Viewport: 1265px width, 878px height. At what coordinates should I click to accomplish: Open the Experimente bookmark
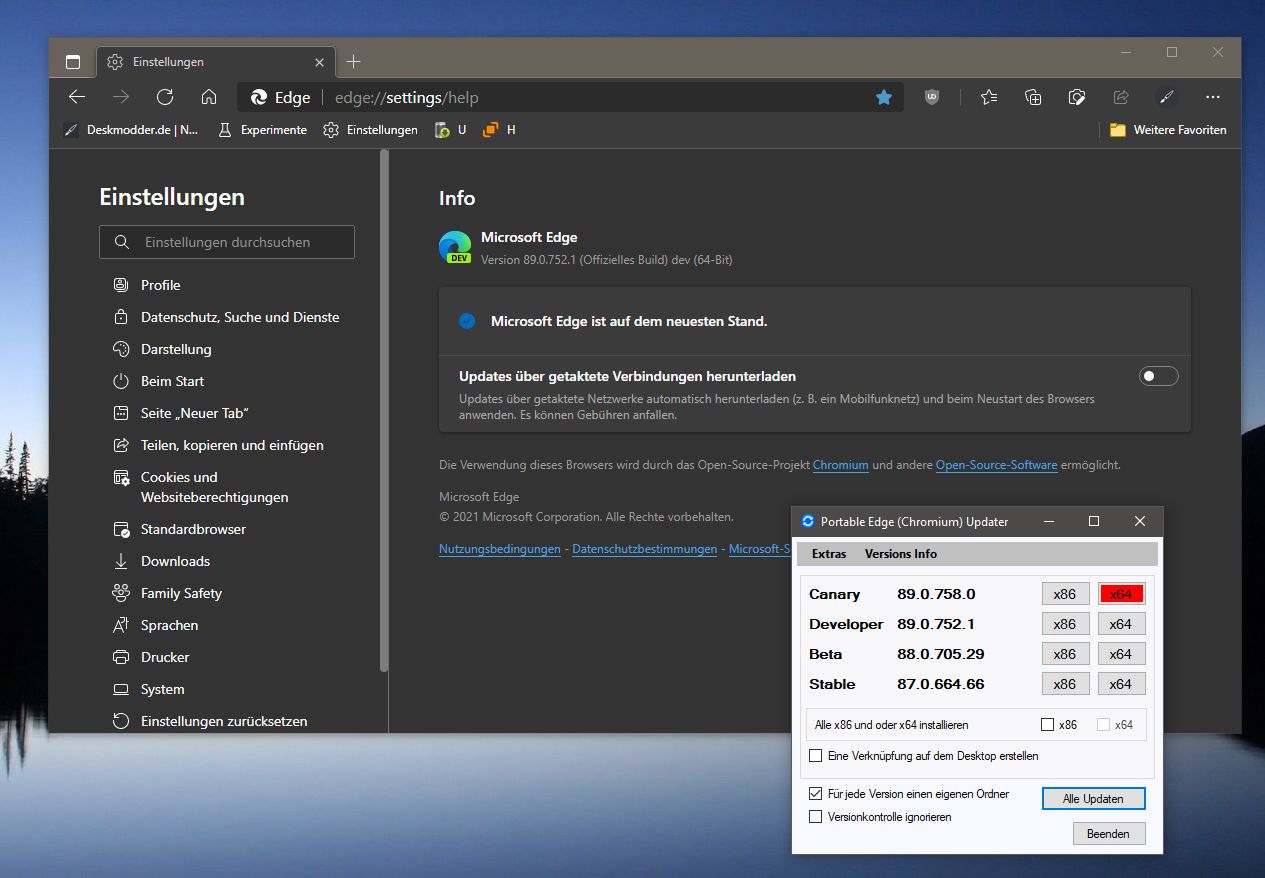[262, 130]
